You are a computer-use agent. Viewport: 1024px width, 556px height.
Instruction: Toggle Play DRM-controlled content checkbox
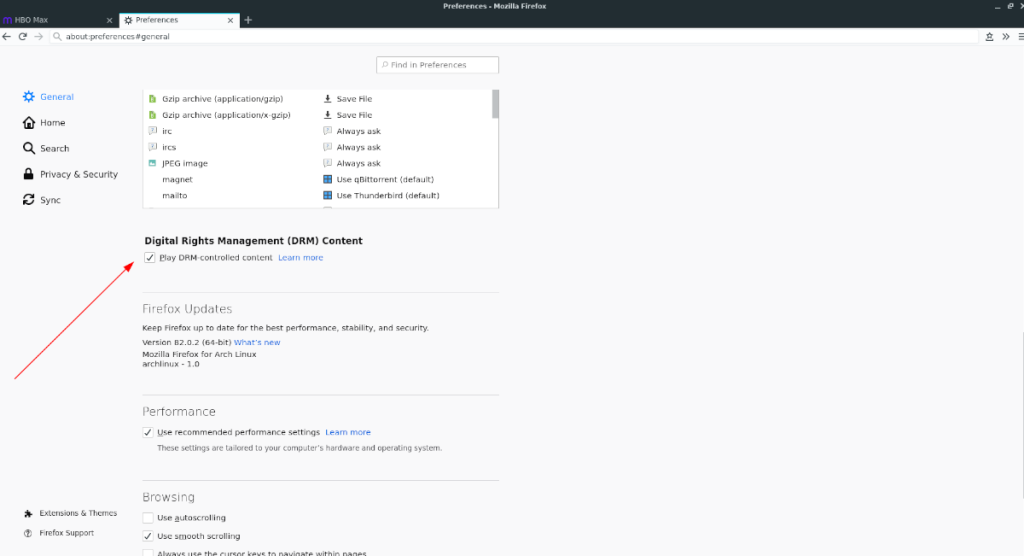click(150, 258)
